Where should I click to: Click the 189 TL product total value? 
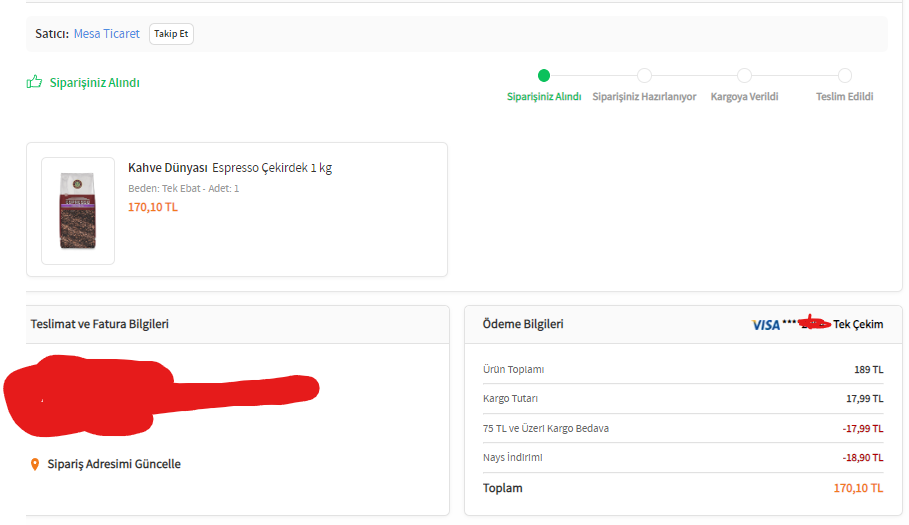click(868, 369)
